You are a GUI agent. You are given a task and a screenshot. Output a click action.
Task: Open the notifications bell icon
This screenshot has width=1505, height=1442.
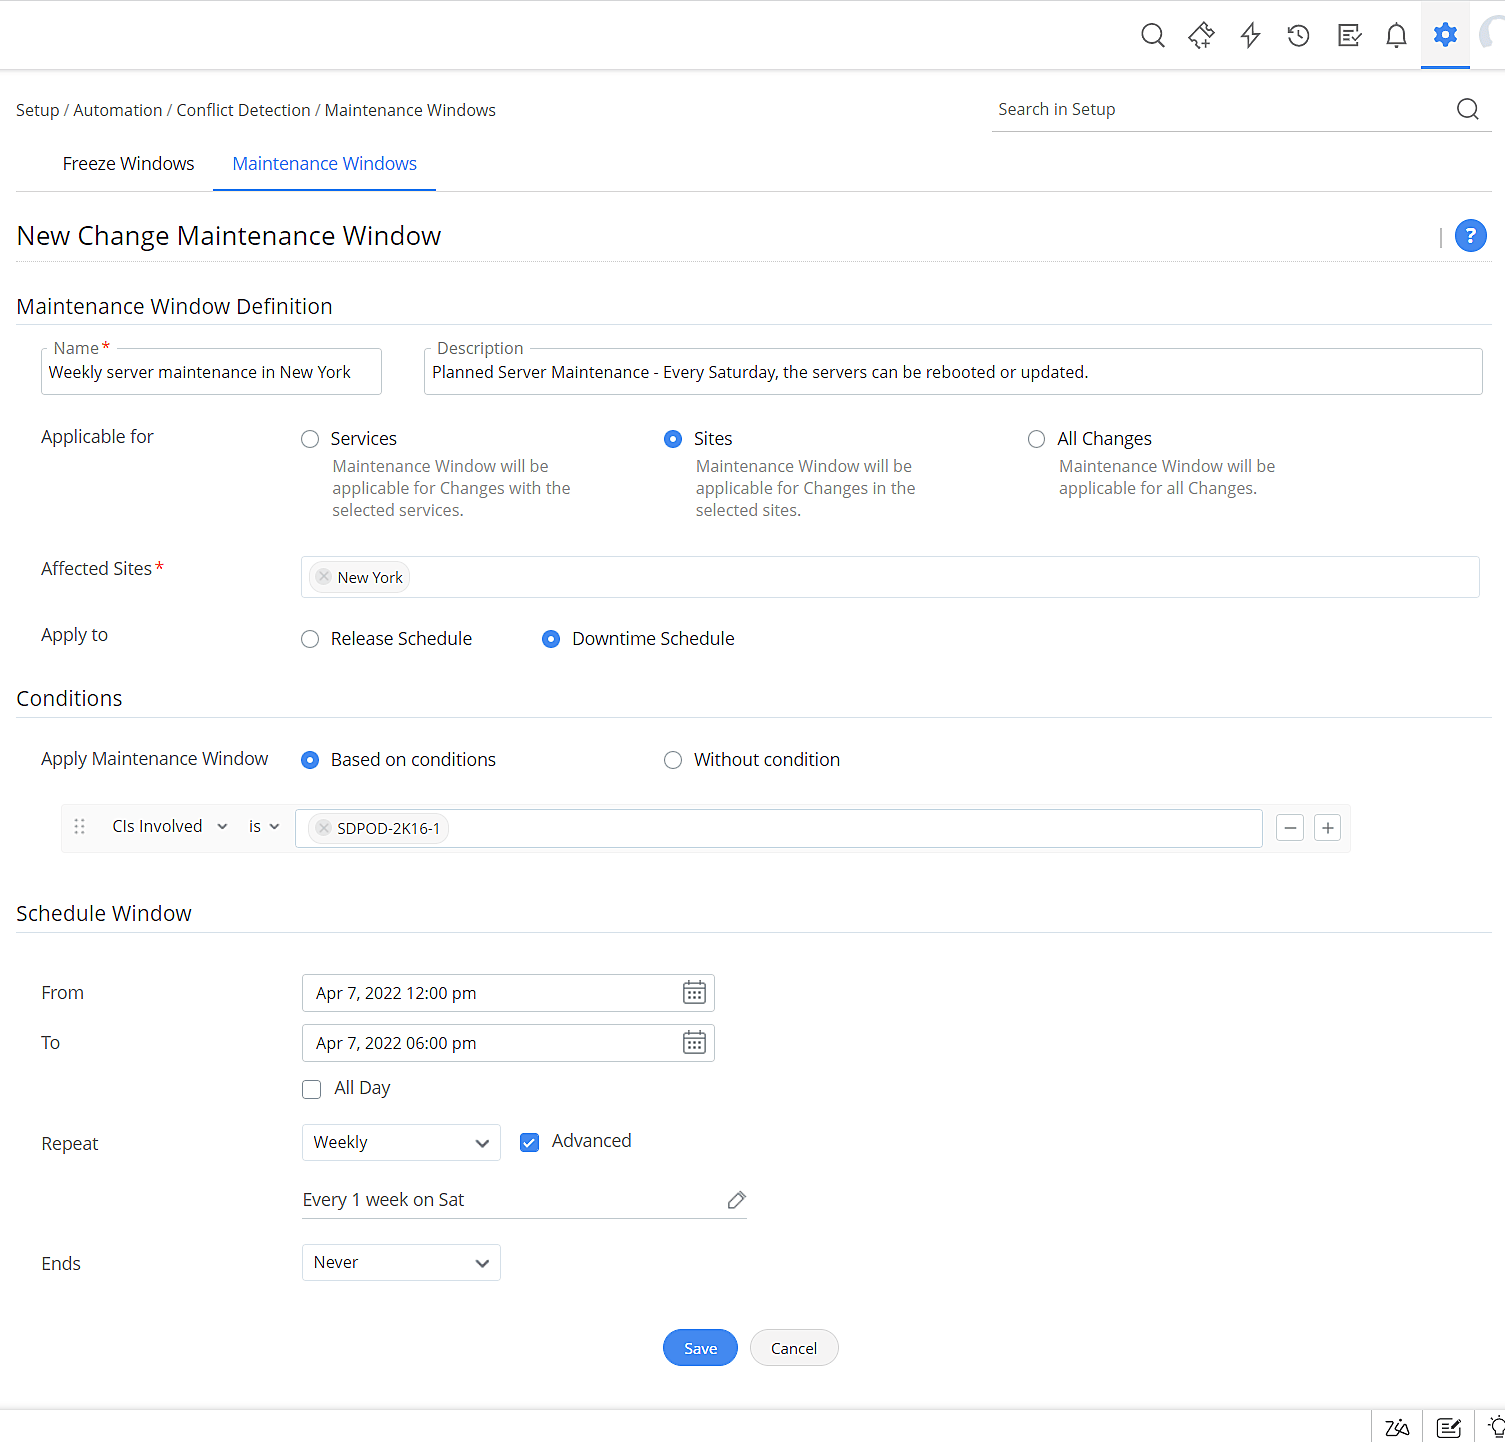click(1396, 36)
